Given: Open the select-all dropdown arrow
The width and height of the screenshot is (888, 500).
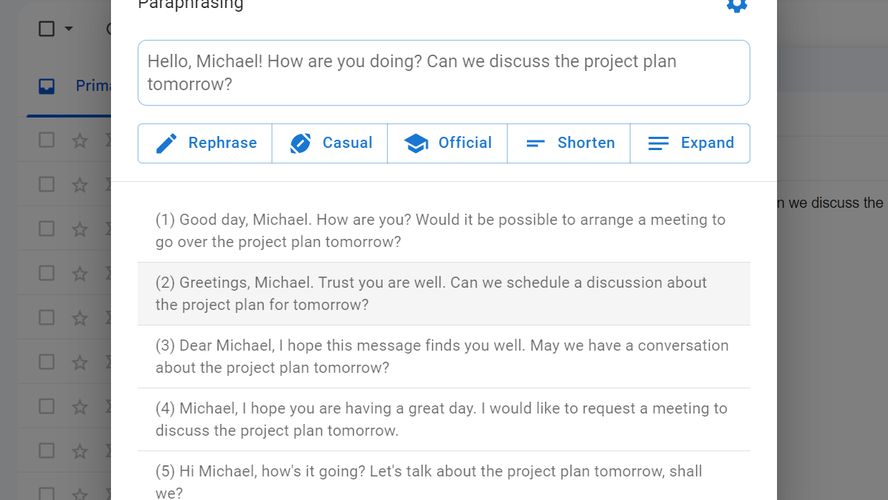Looking at the screenshot, I should [x=69, y=28].
